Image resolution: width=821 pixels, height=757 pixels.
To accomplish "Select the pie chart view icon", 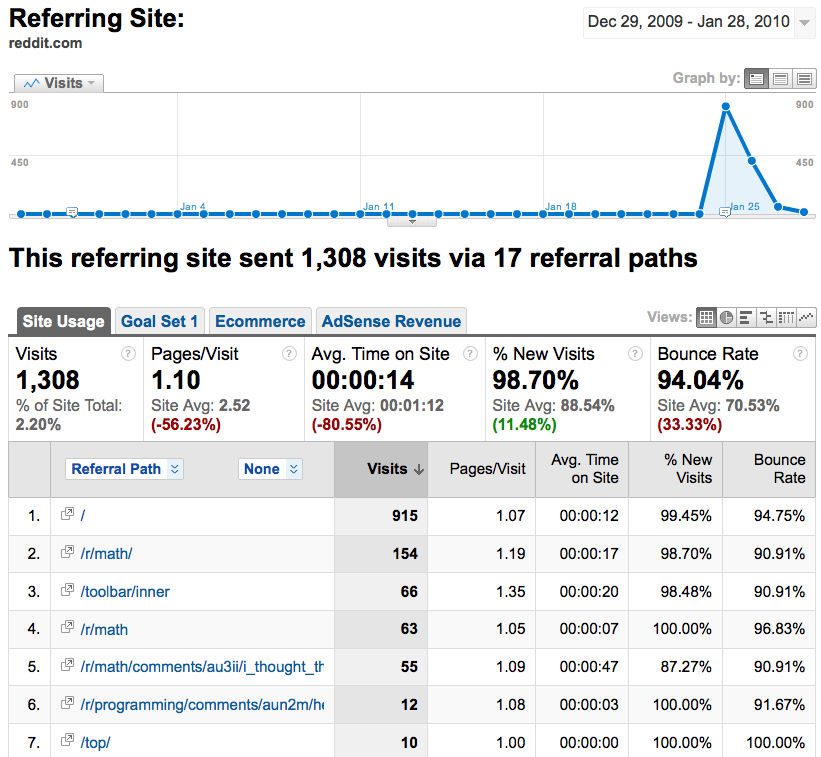I will (726, 317).
